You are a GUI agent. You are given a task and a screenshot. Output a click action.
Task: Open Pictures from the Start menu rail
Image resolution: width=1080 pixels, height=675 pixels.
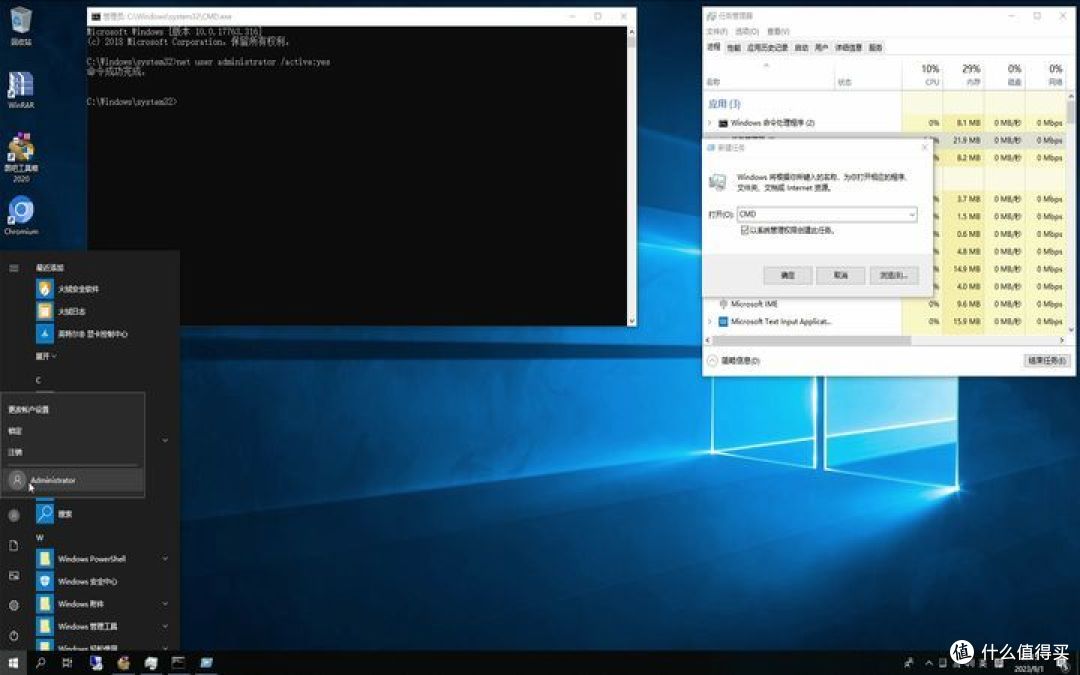(x=14, y=576)
